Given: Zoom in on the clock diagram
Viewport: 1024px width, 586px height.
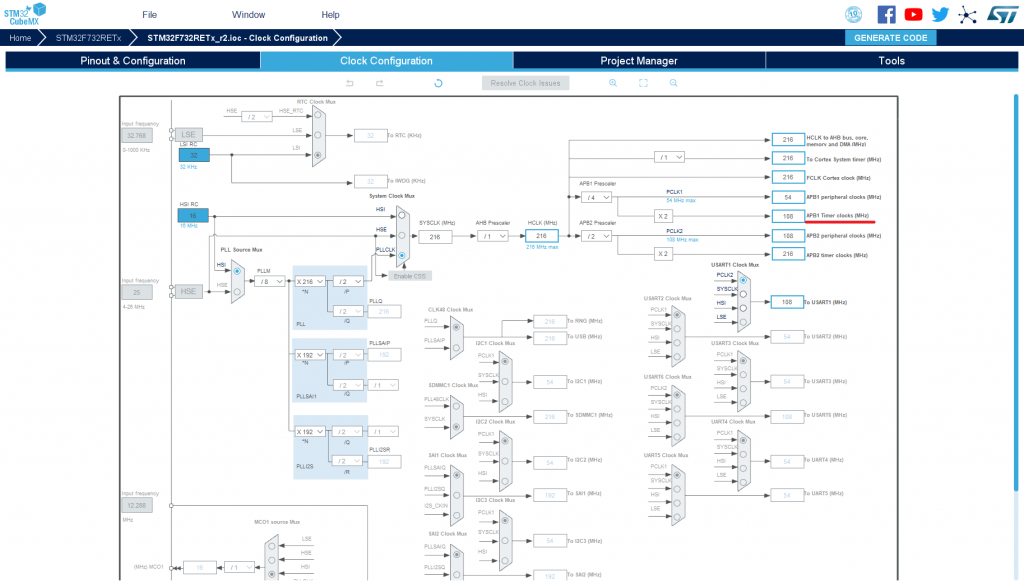Looking at the screenshot, I should click(613, 83).
